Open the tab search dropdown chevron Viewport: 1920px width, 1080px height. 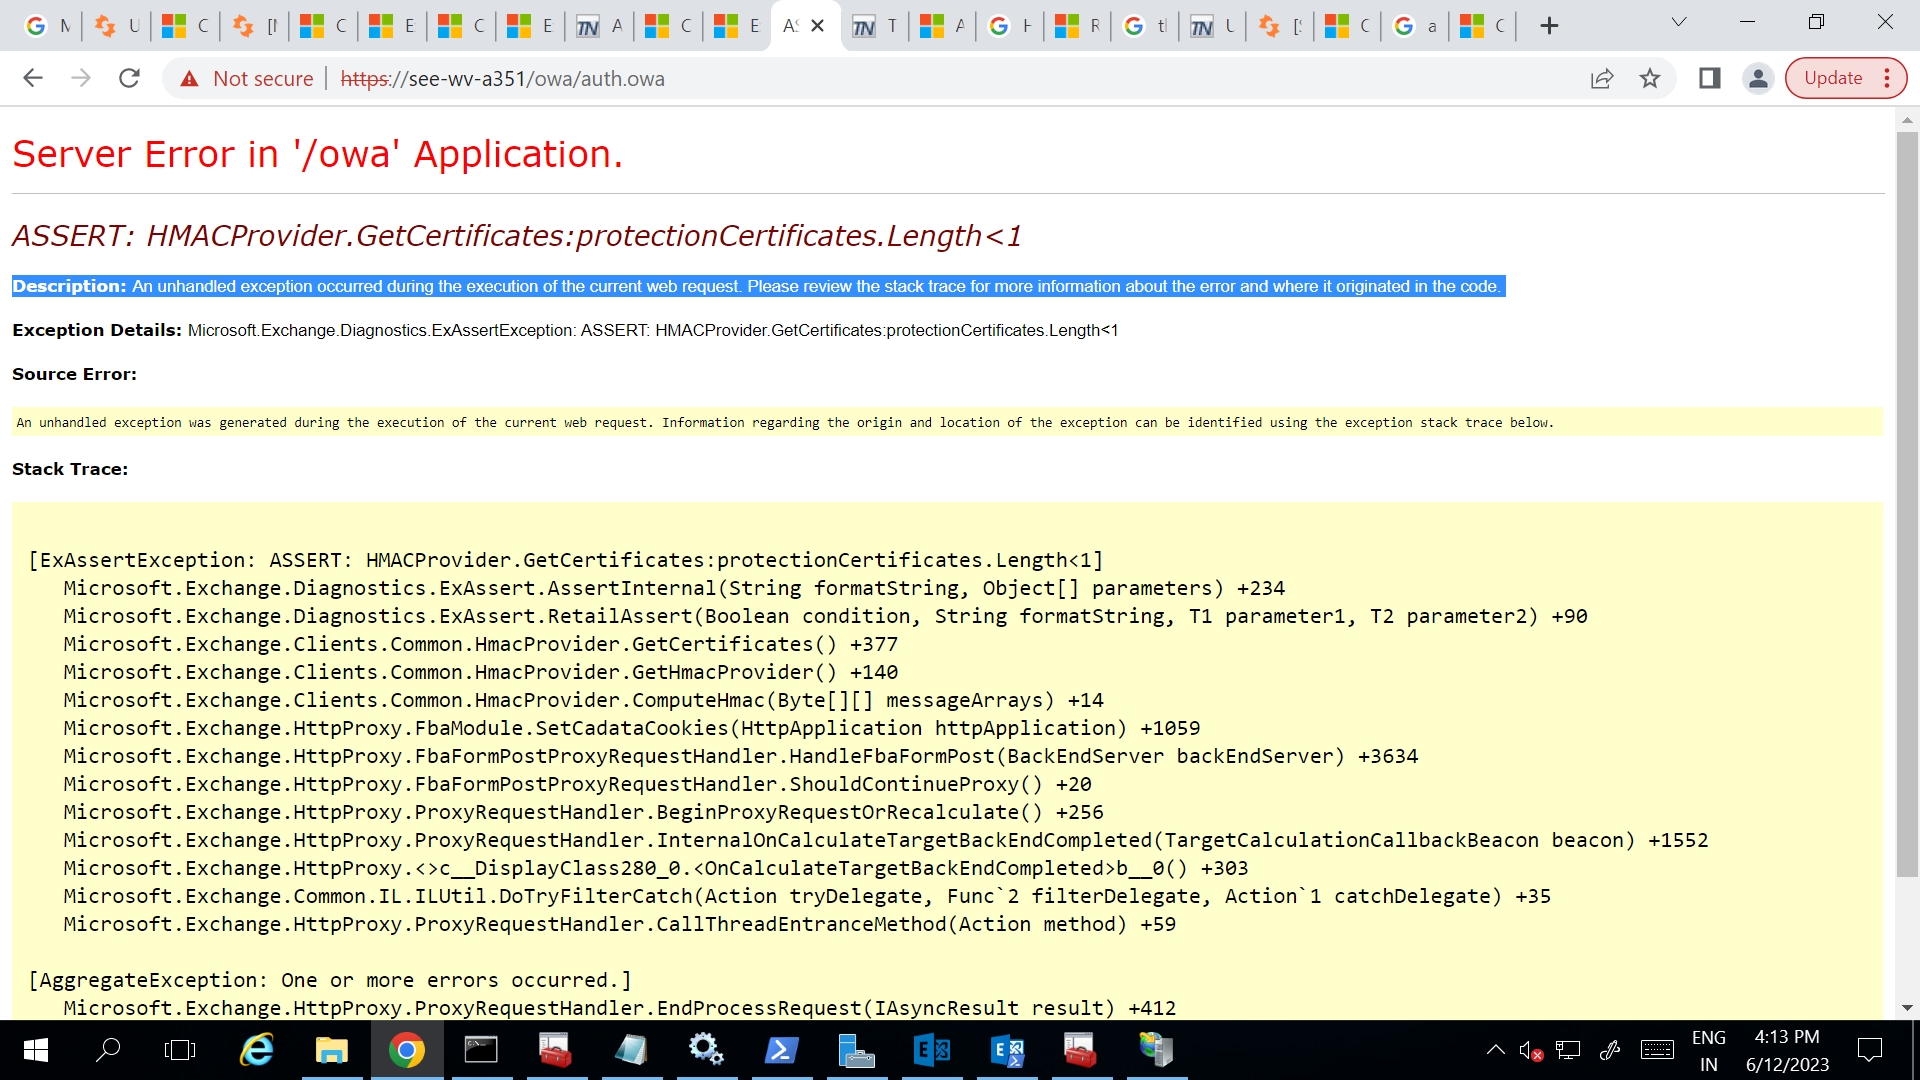pos(1679,22)
